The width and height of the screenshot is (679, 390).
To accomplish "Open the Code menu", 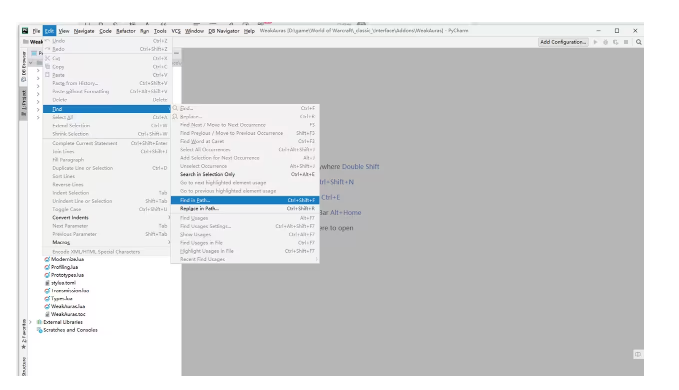I will 105,31.
